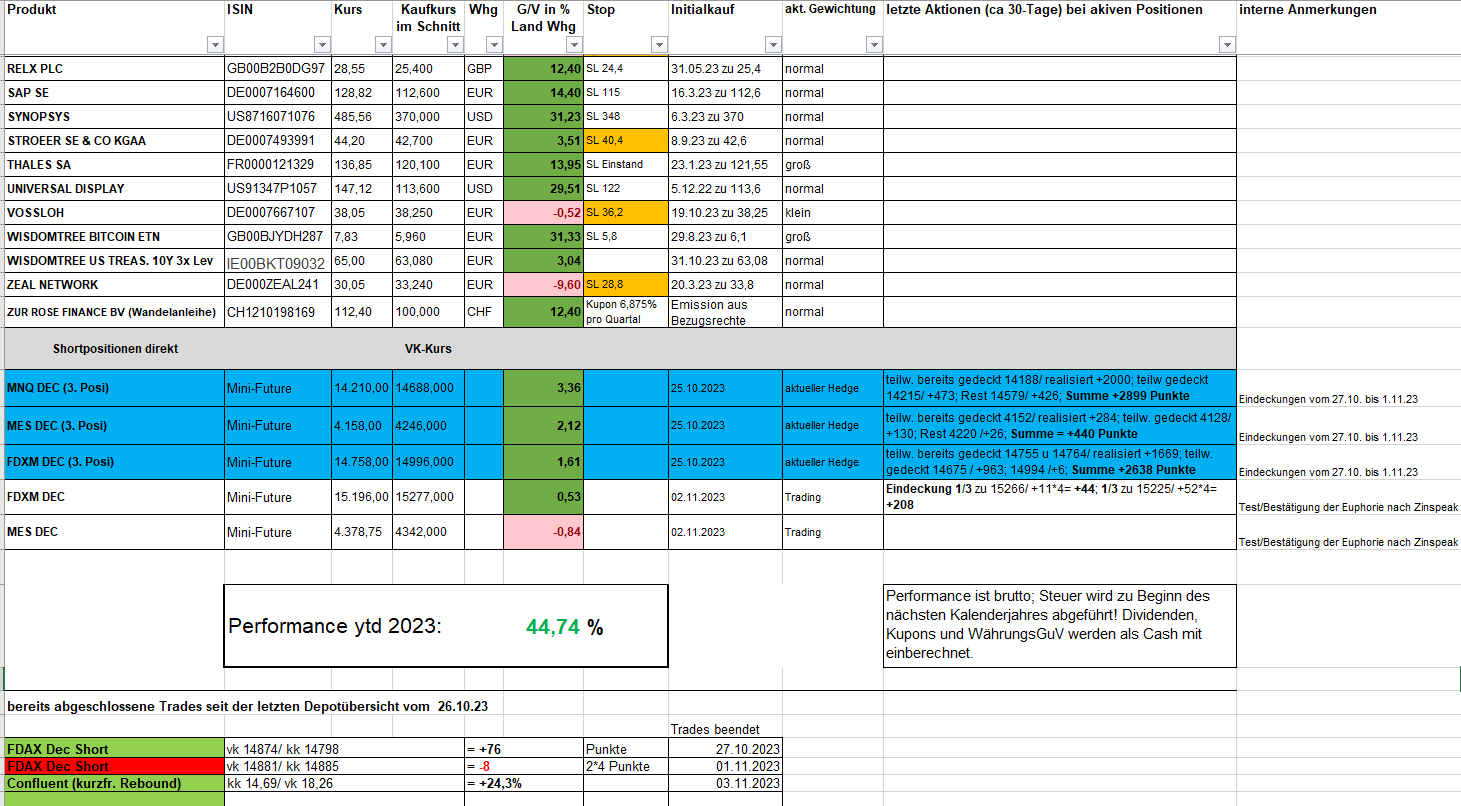Select the blue MNQ DEC (3. Posi) cell
Image resolution: width=1461 pixels, height=806 pixels.
(114, 388)
